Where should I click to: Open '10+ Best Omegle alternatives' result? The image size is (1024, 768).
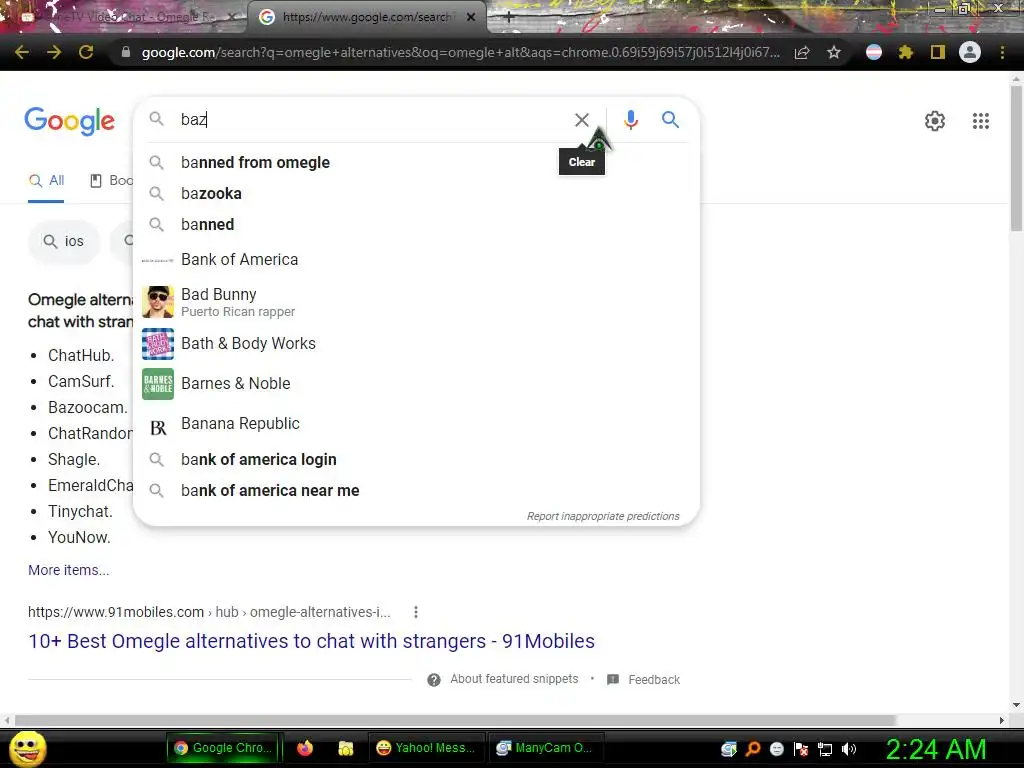[312, 641]
